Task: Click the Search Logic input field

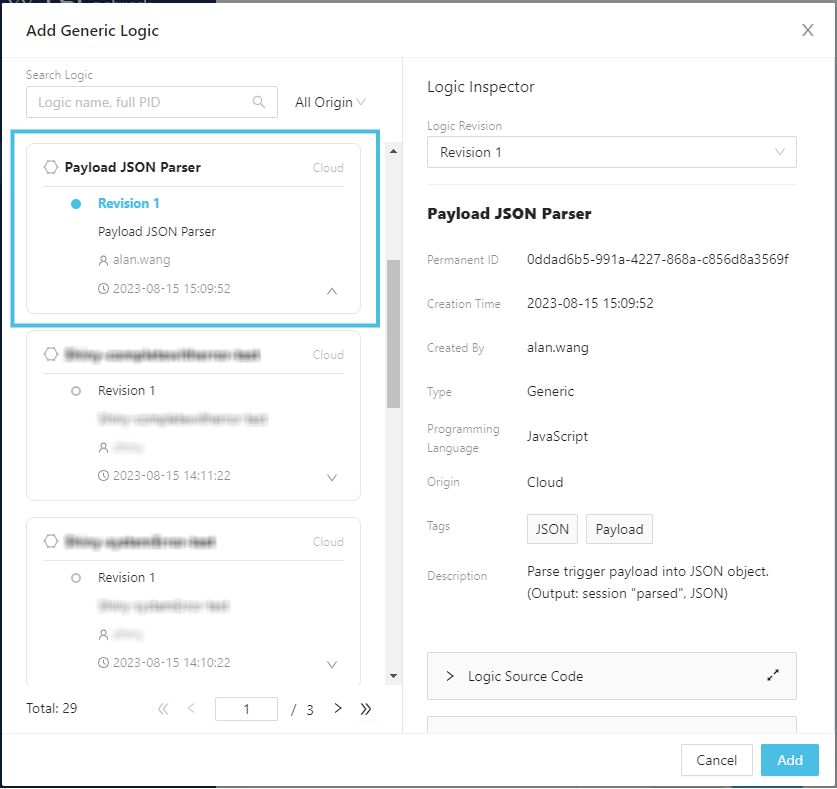Action: [140, 102]
